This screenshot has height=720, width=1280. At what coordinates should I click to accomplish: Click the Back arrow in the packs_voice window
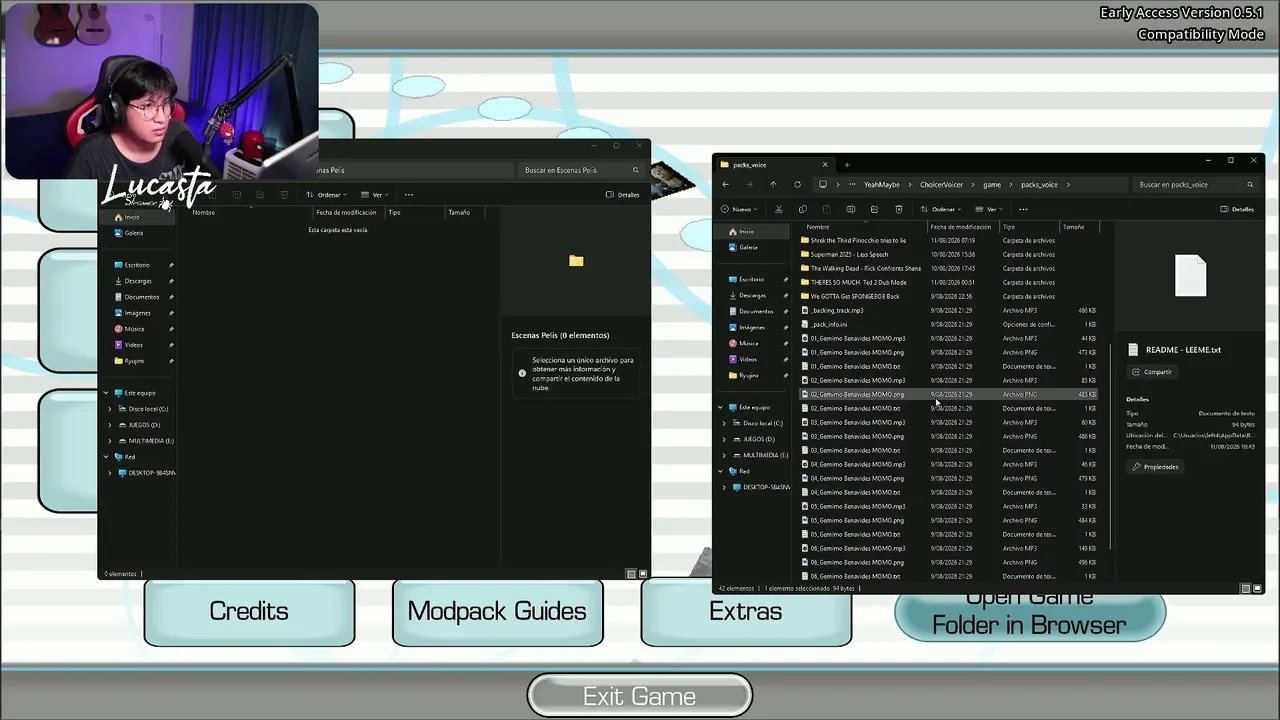coord(726,184)
